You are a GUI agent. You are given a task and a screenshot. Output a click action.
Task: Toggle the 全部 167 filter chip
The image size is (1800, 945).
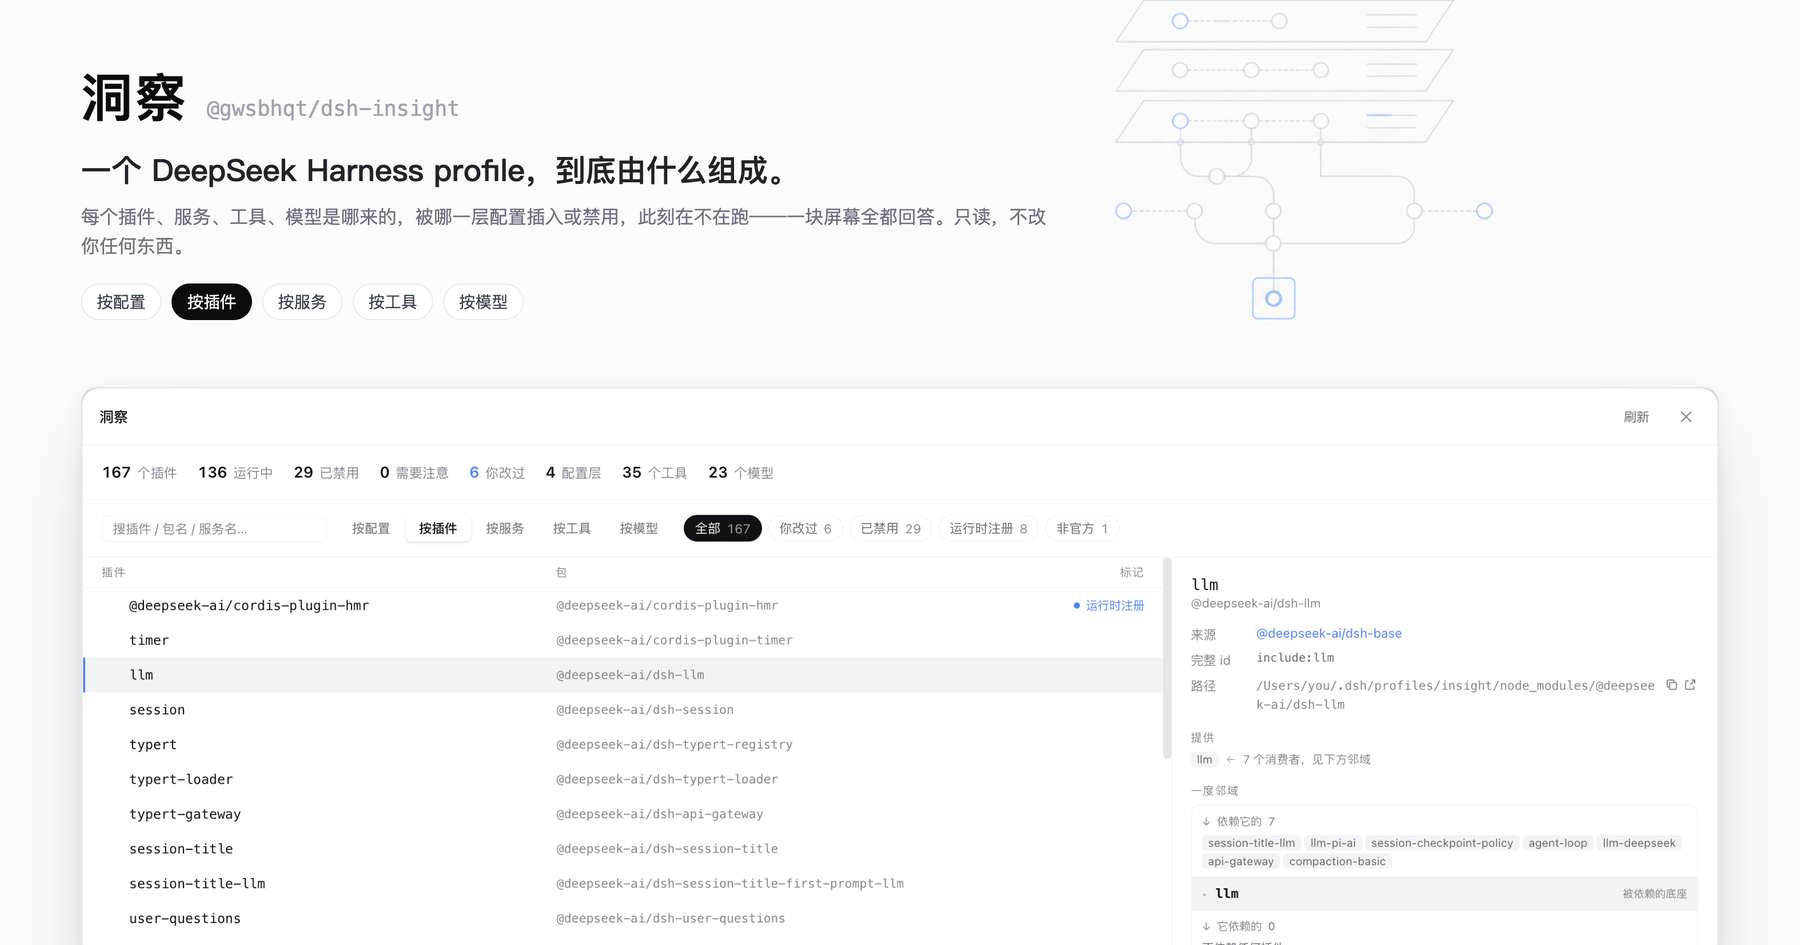pos(723,528)
